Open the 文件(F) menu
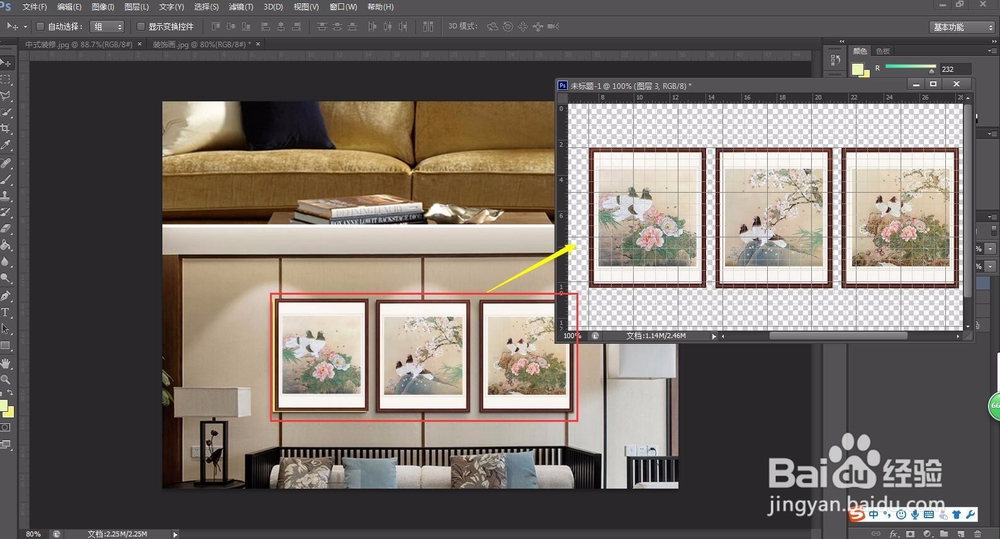Image resolution: width=1000 pixels, height=539 pixels. click(x=34, y=7)
